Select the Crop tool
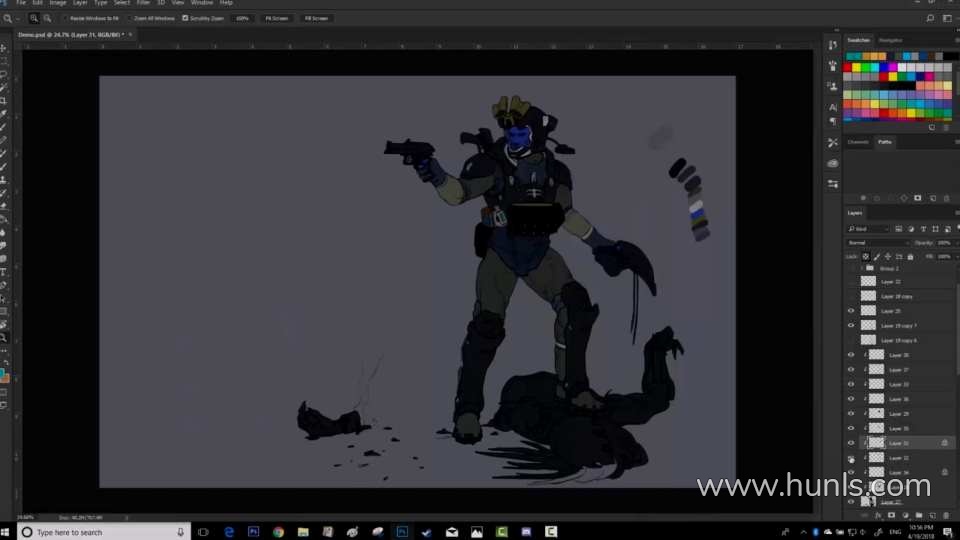The image size is (960, 540). (4, 101)
